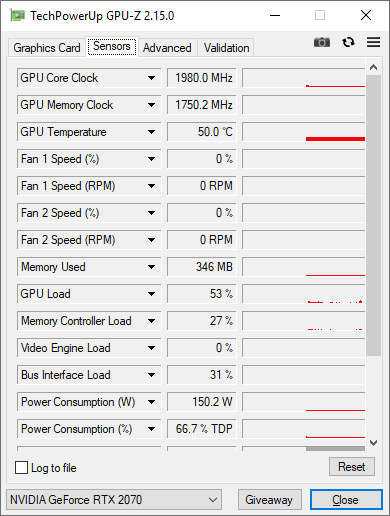390x516 pixels.
Task: Click the Reset button
Action: (x=352, y=467)
